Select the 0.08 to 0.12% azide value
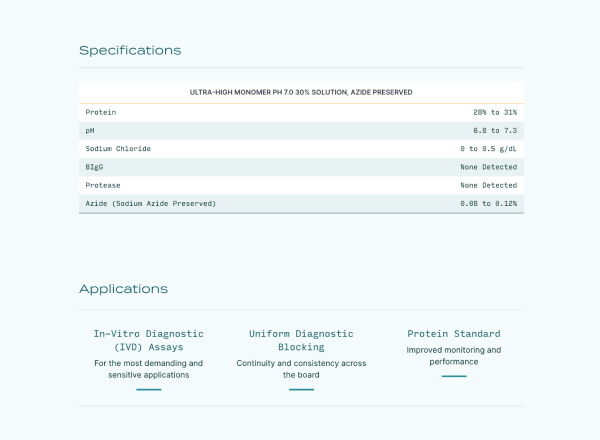The width and height of the screenshot is (600, 440). pos(489,203)
